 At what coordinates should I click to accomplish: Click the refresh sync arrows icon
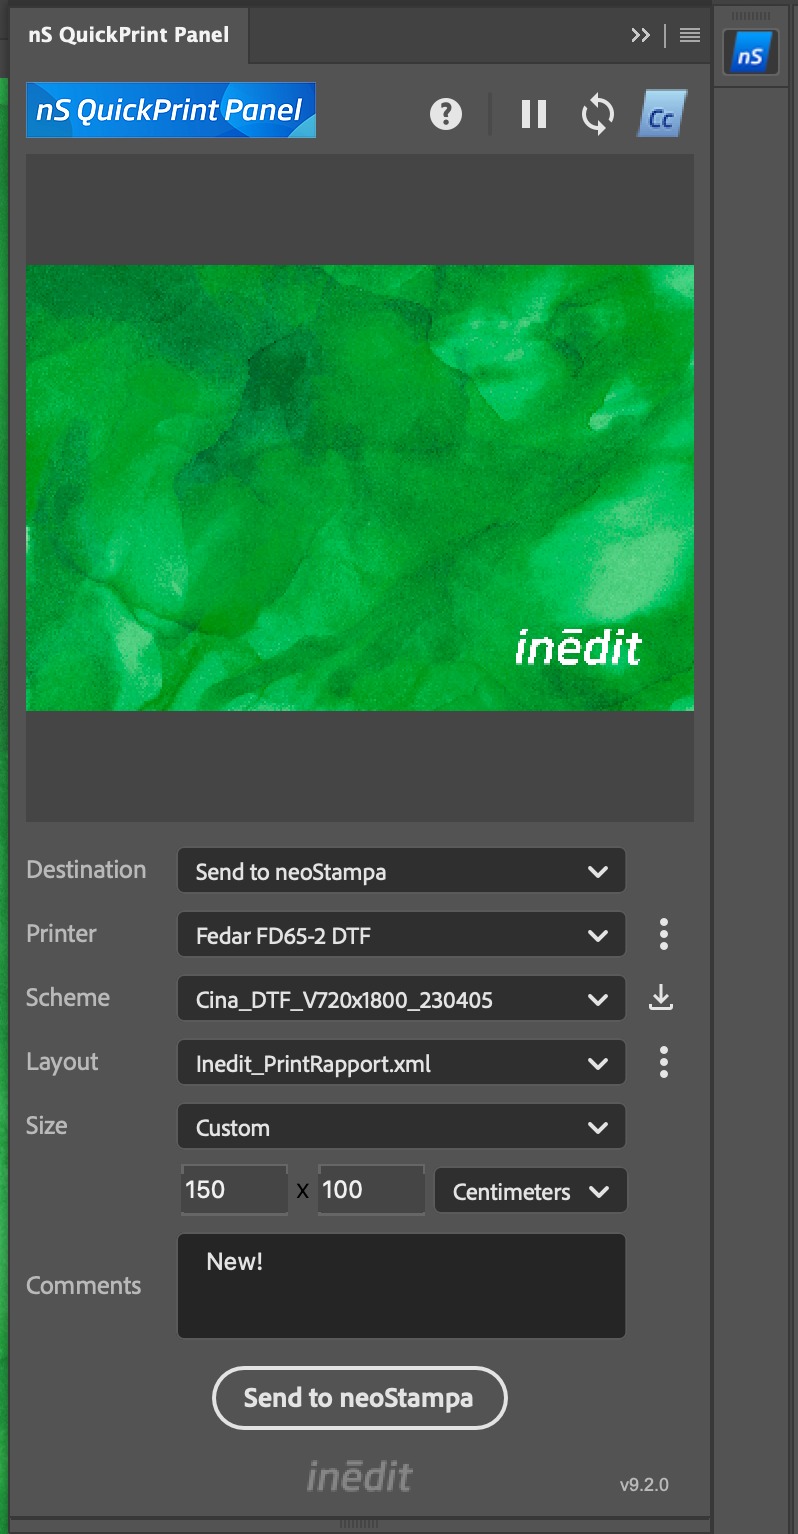[x=598, y=114]
